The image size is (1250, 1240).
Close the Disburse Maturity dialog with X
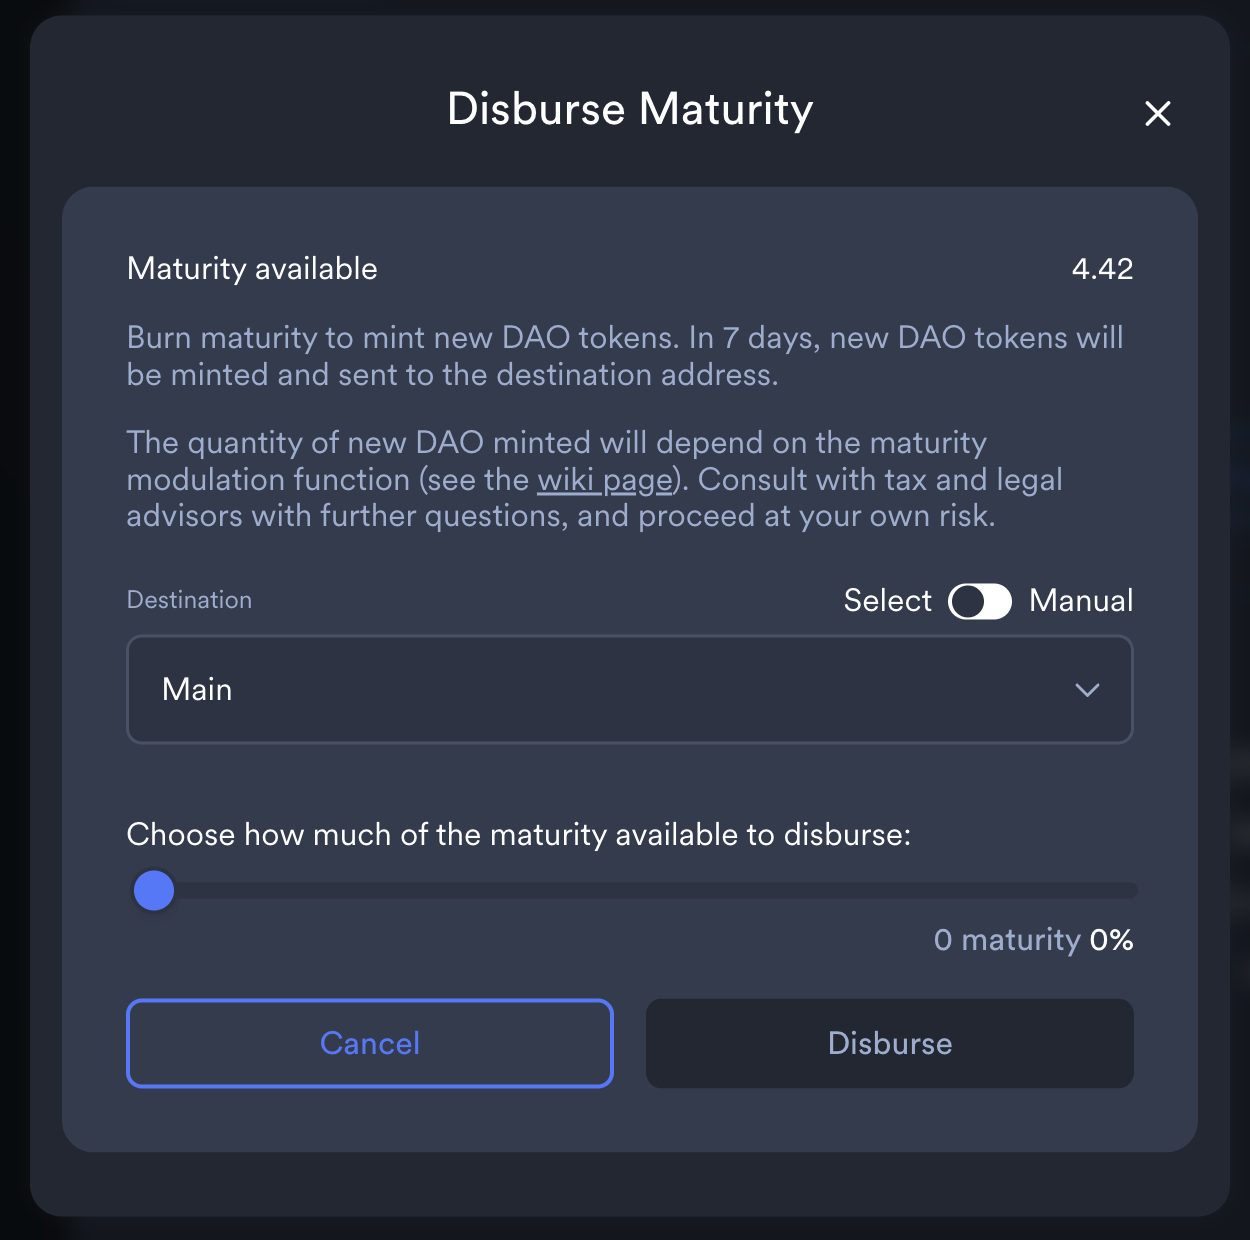click(1157, 113)
